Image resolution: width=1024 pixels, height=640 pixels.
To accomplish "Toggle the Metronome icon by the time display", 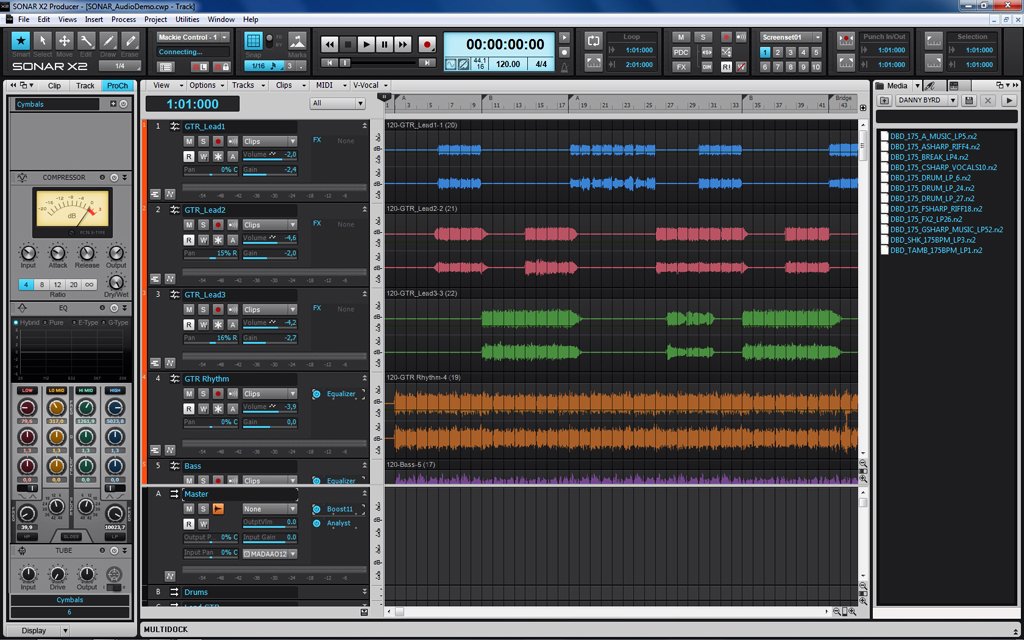I will [x=565, y=67].
